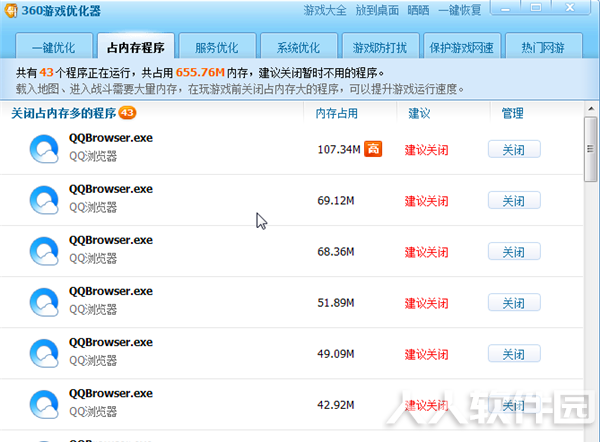600x442 pixels.
Task: Click the 内存占用 column header
Action: pos(337,113)
